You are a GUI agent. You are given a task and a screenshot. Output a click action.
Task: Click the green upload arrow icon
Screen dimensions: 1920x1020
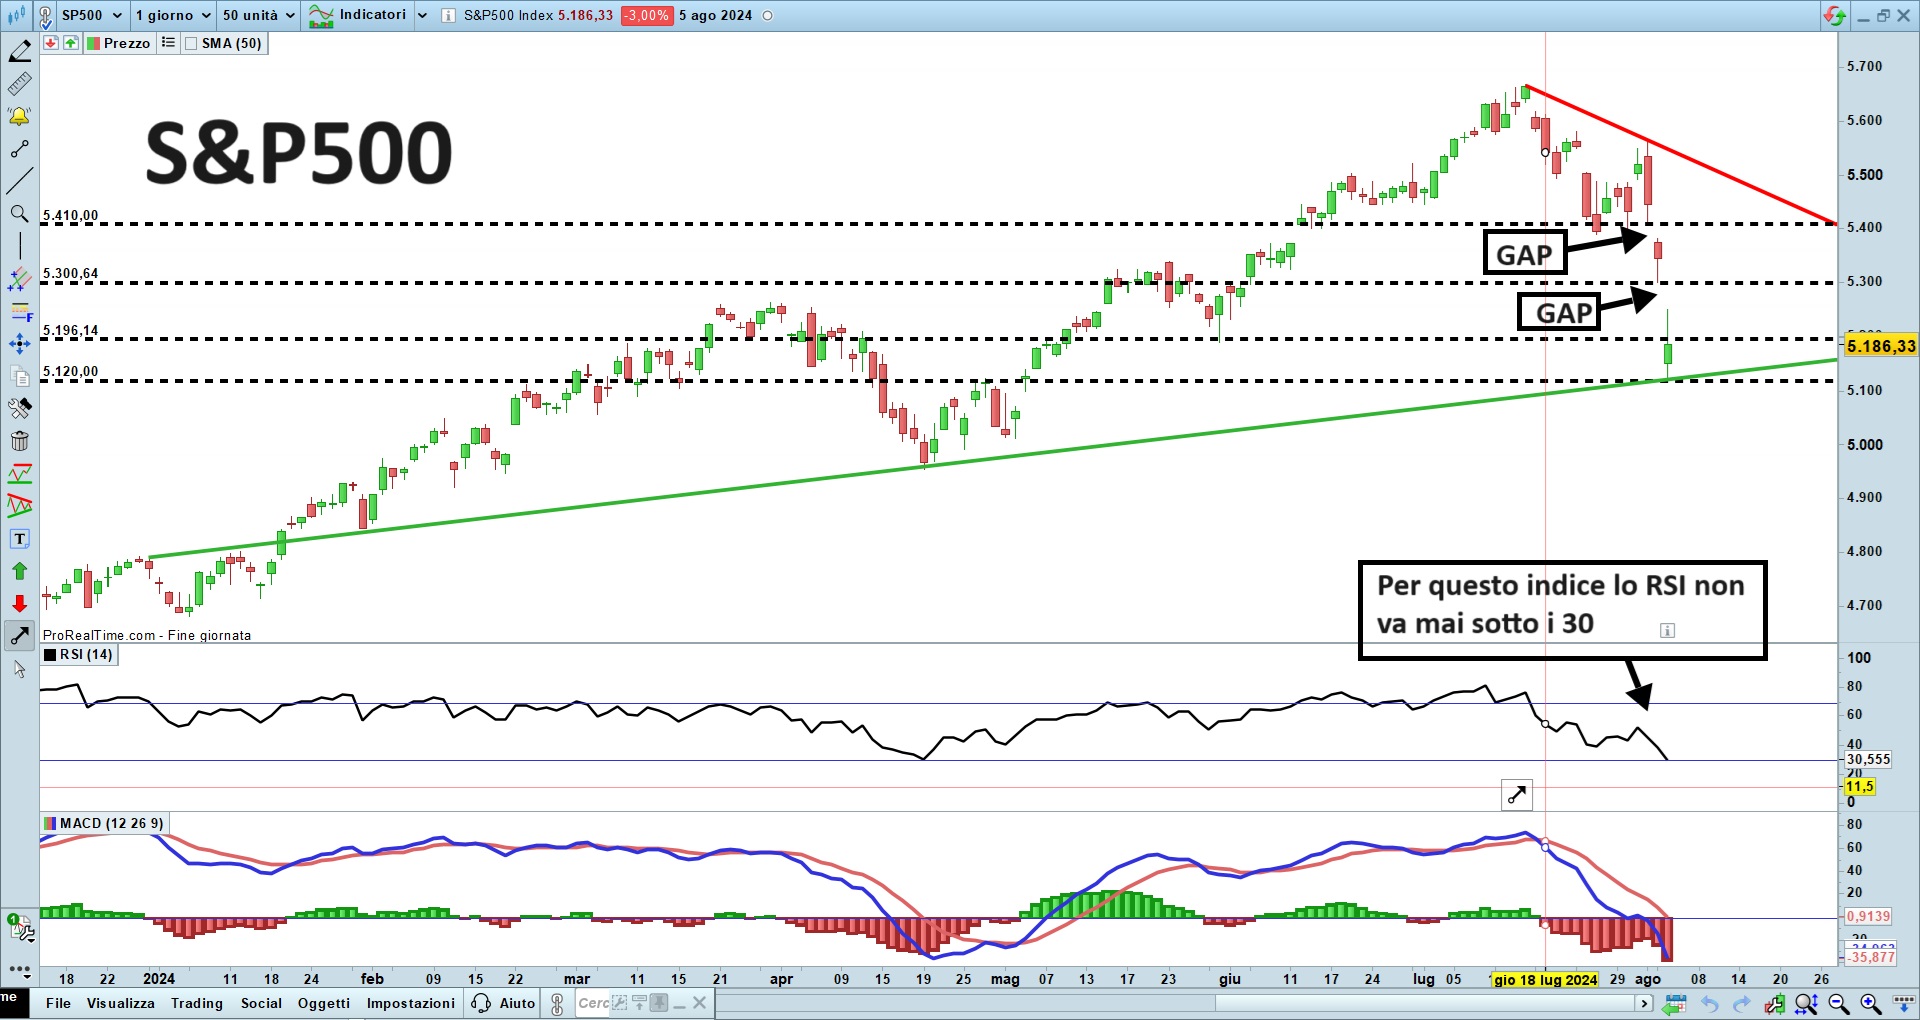[x=70, y=43]
